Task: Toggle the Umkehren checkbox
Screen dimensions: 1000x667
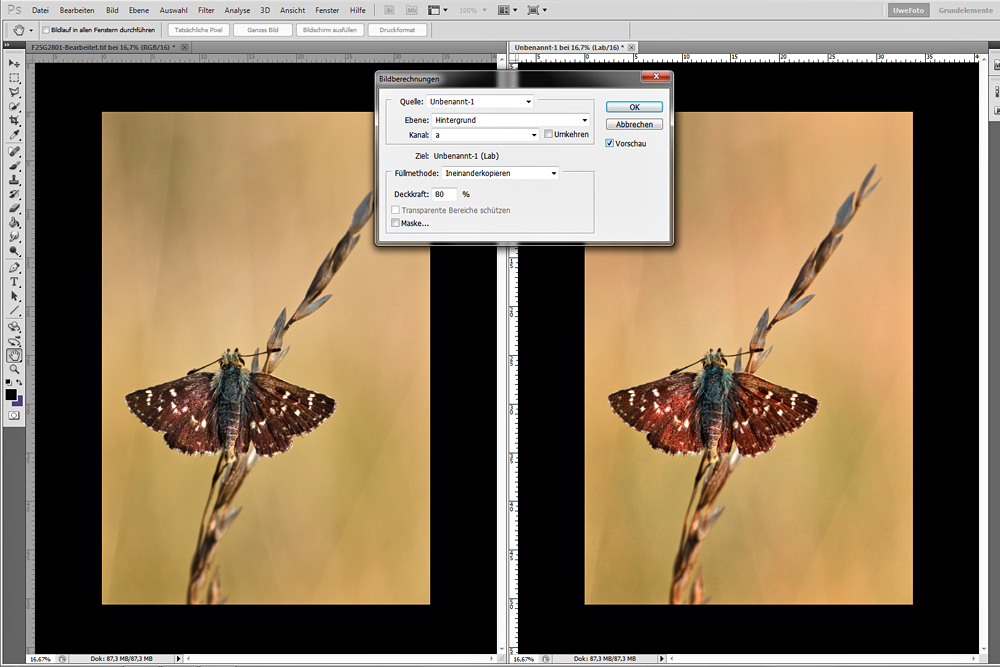Action: pyautogui.click(x=548, y=134)
